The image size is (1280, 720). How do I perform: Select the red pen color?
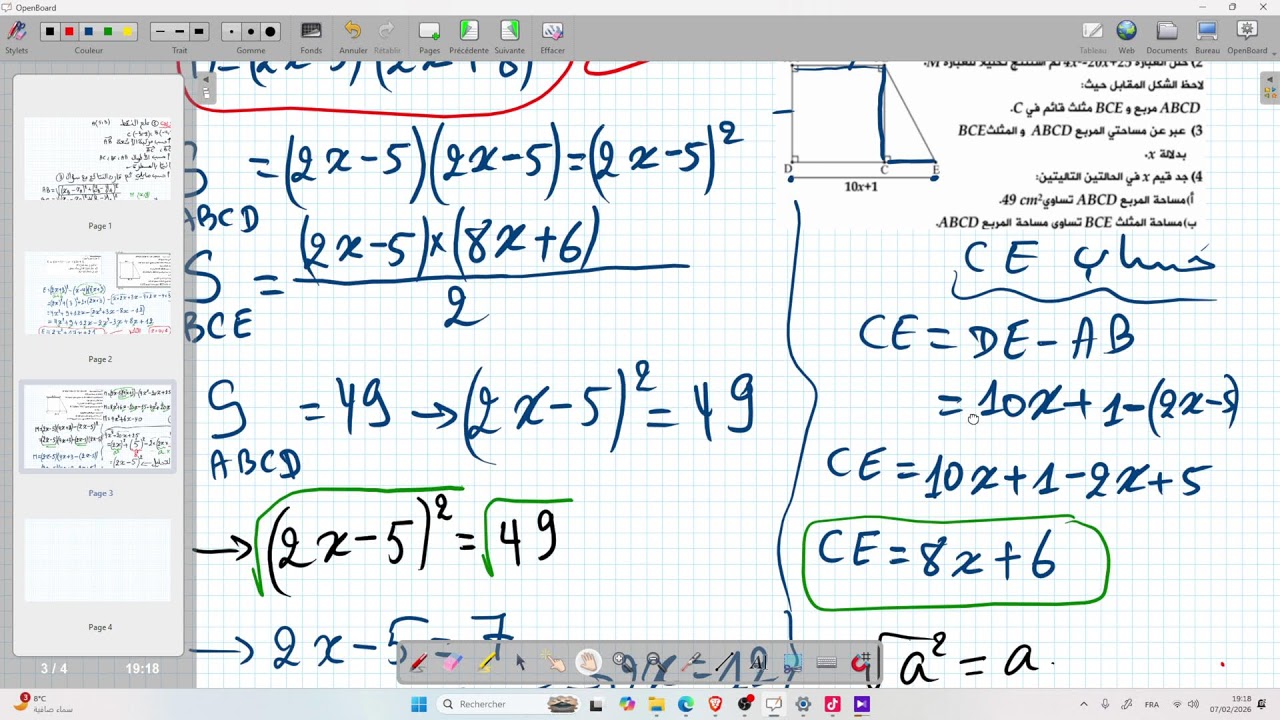[x=69, y=31]
